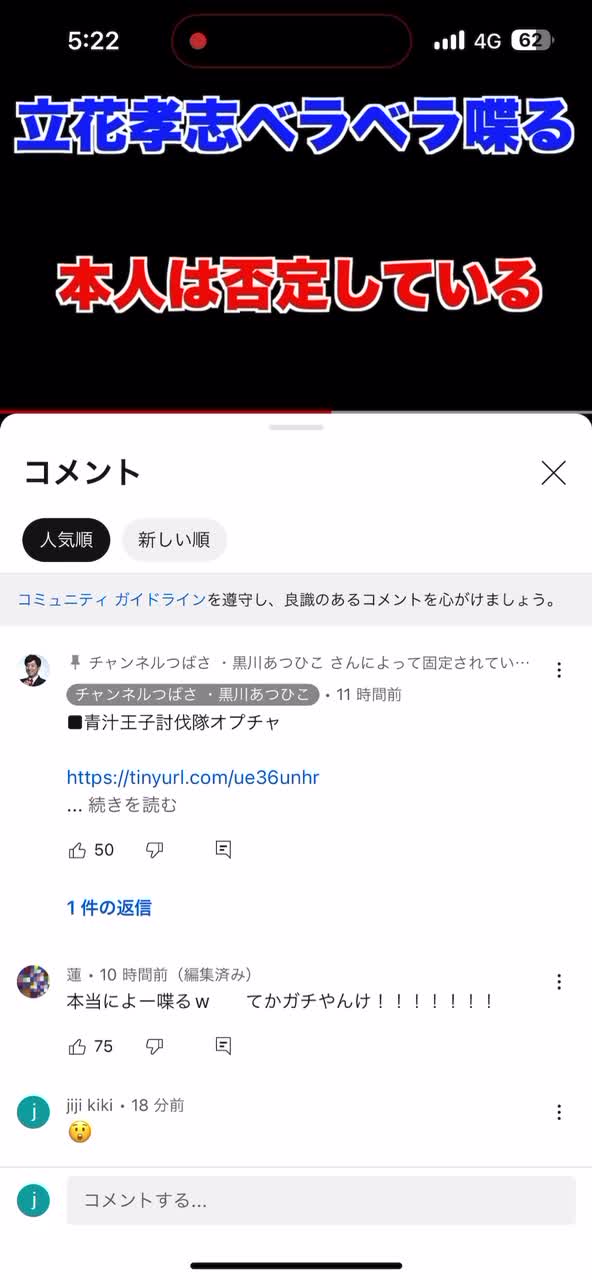Like the pinned チャンネルつばさ comment
The image size is (592, 1280).
tap(78, 850)
